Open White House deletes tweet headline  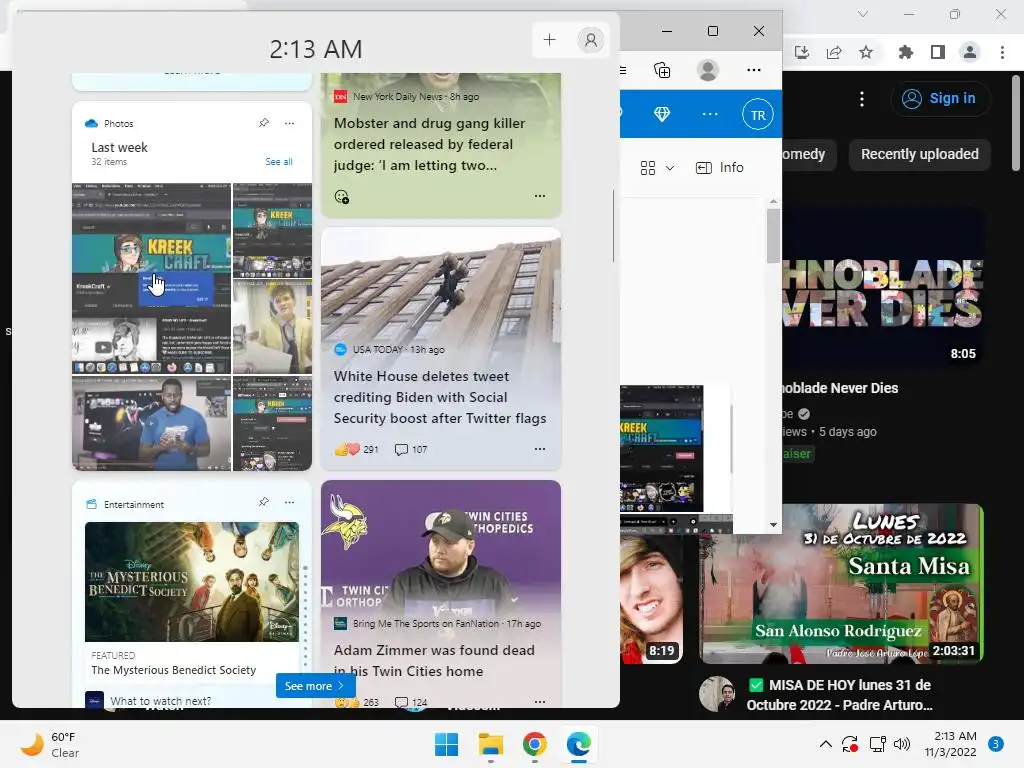pos(440,397)
